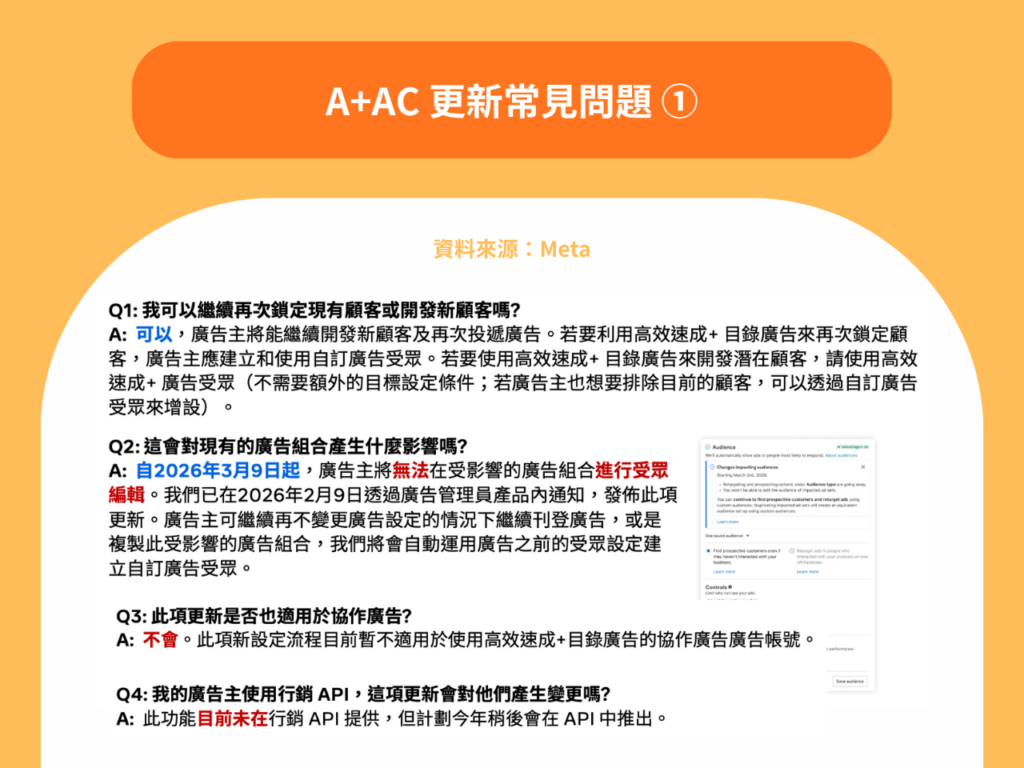Select the Retarget ads radio option

[790, 551]
